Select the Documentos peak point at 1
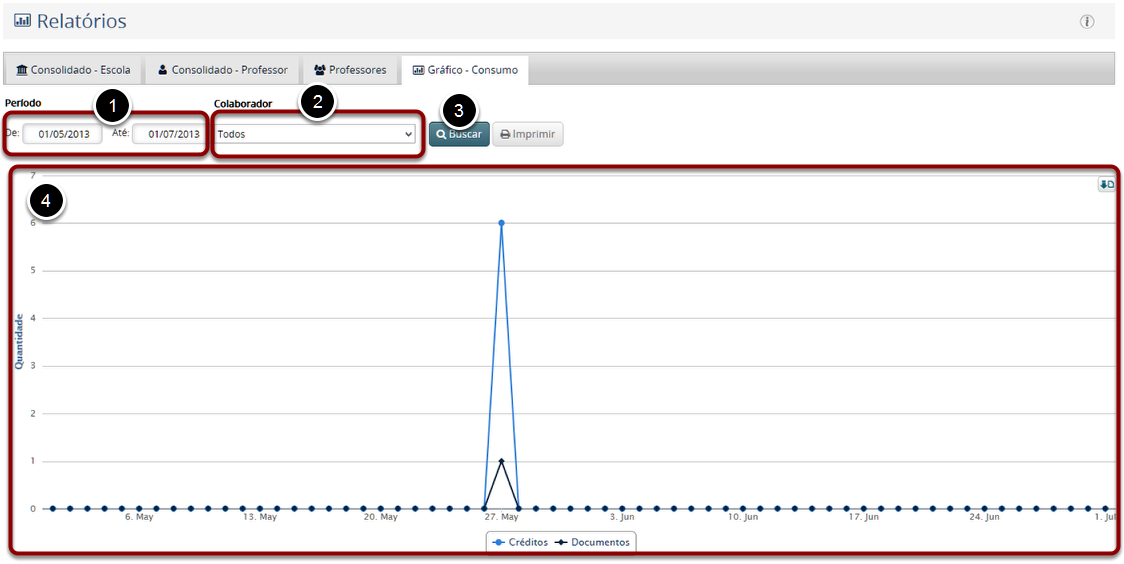 (501, 461)
